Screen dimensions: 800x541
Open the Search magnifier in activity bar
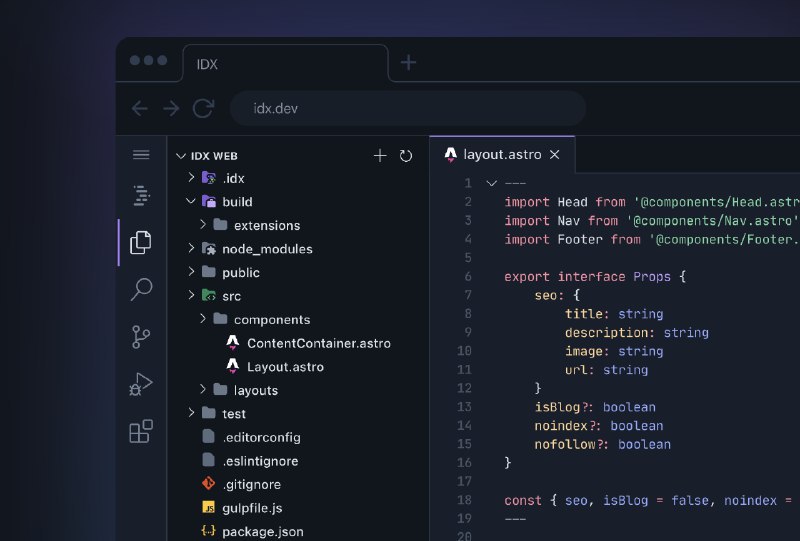pos(141,290)
